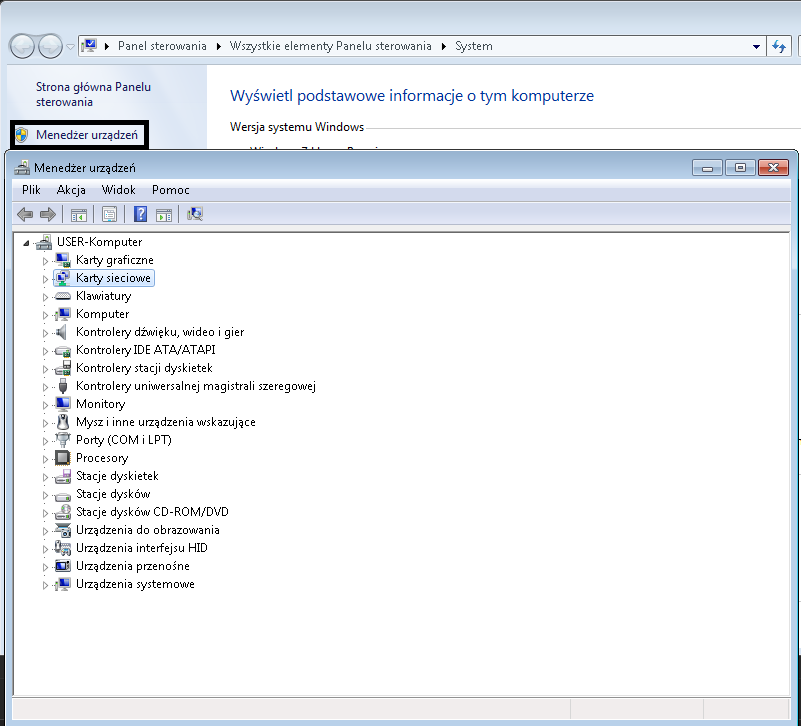Click the Kontrolery IDE ATA/ATAPI icon
This screenshot has width=801, height=726.
(63, 350)
